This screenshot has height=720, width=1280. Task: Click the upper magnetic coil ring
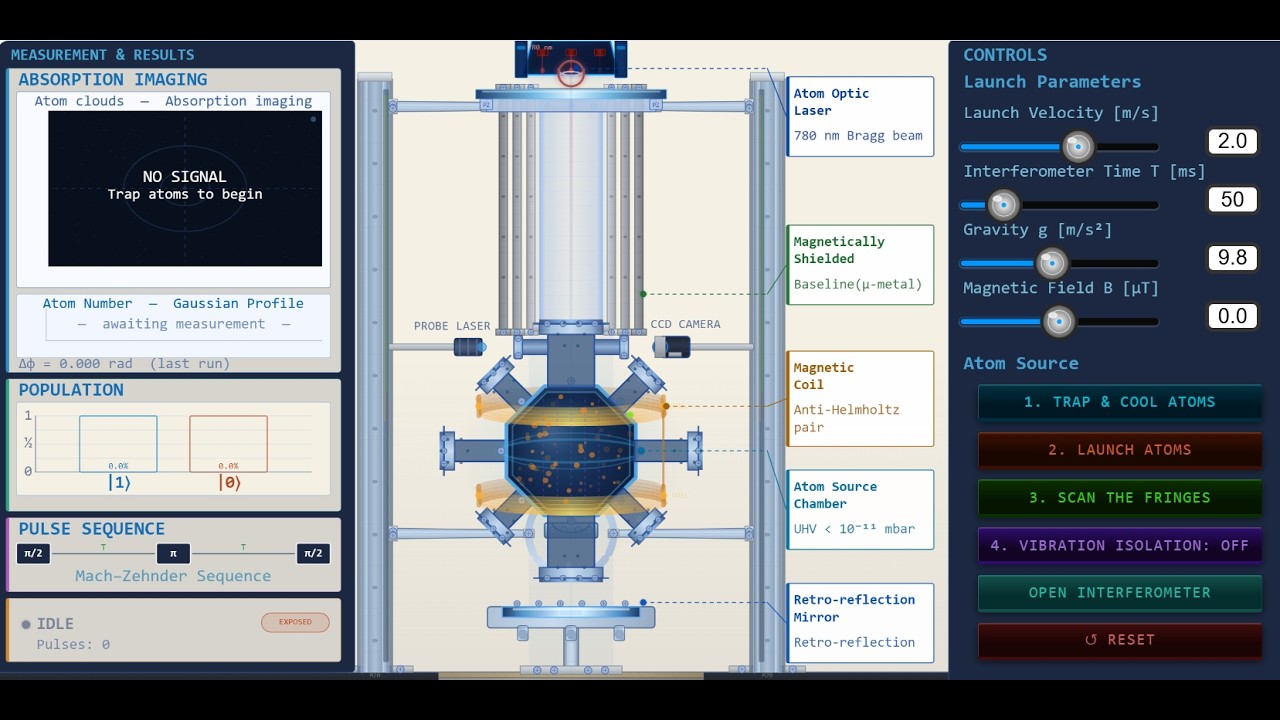pyautogui.click(x=571, y=407)
